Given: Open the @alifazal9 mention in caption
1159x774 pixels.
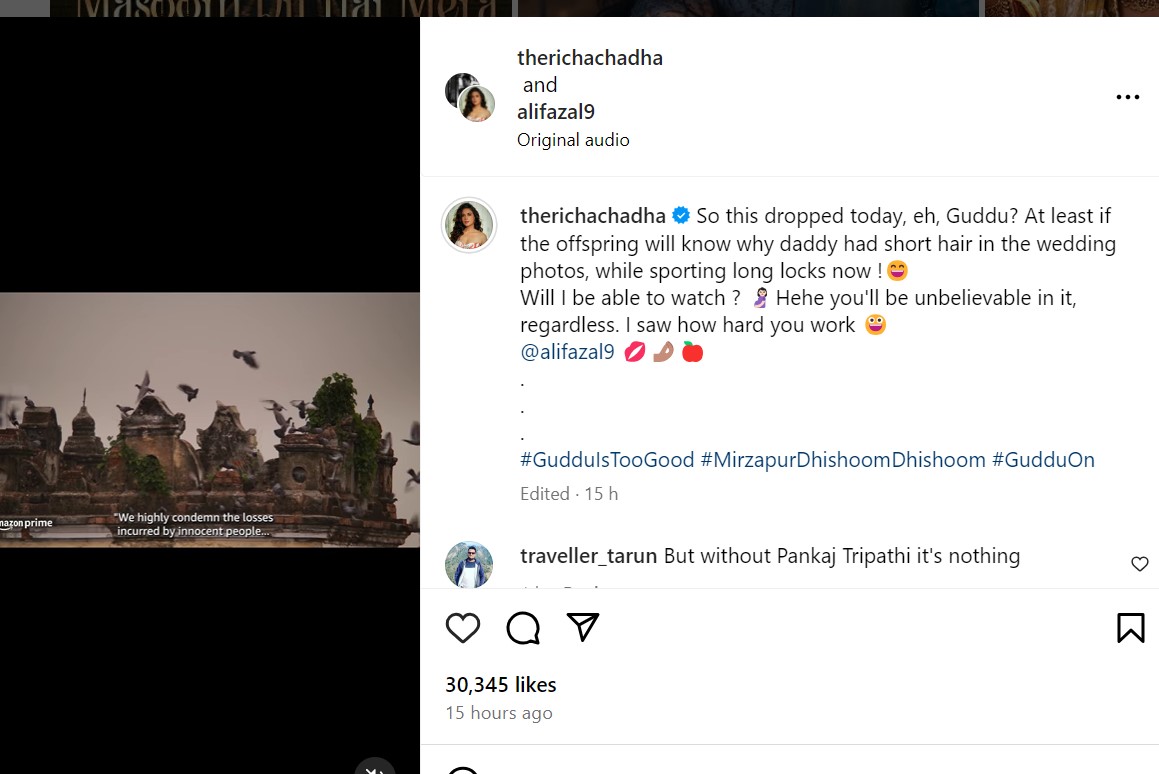Looking at the screenshot, I should click(x=567, y=352).
